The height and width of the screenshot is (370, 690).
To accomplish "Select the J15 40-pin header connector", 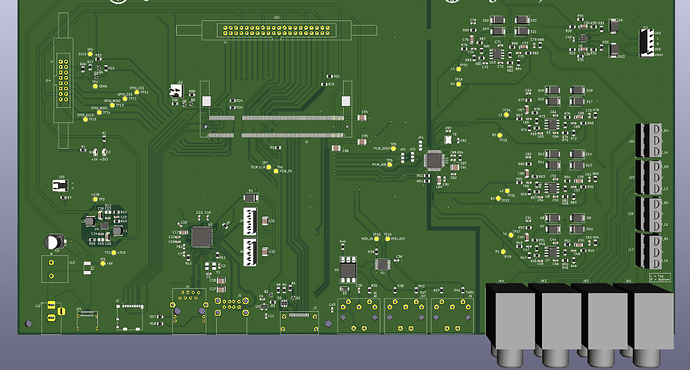I will [x=277, y=30].
